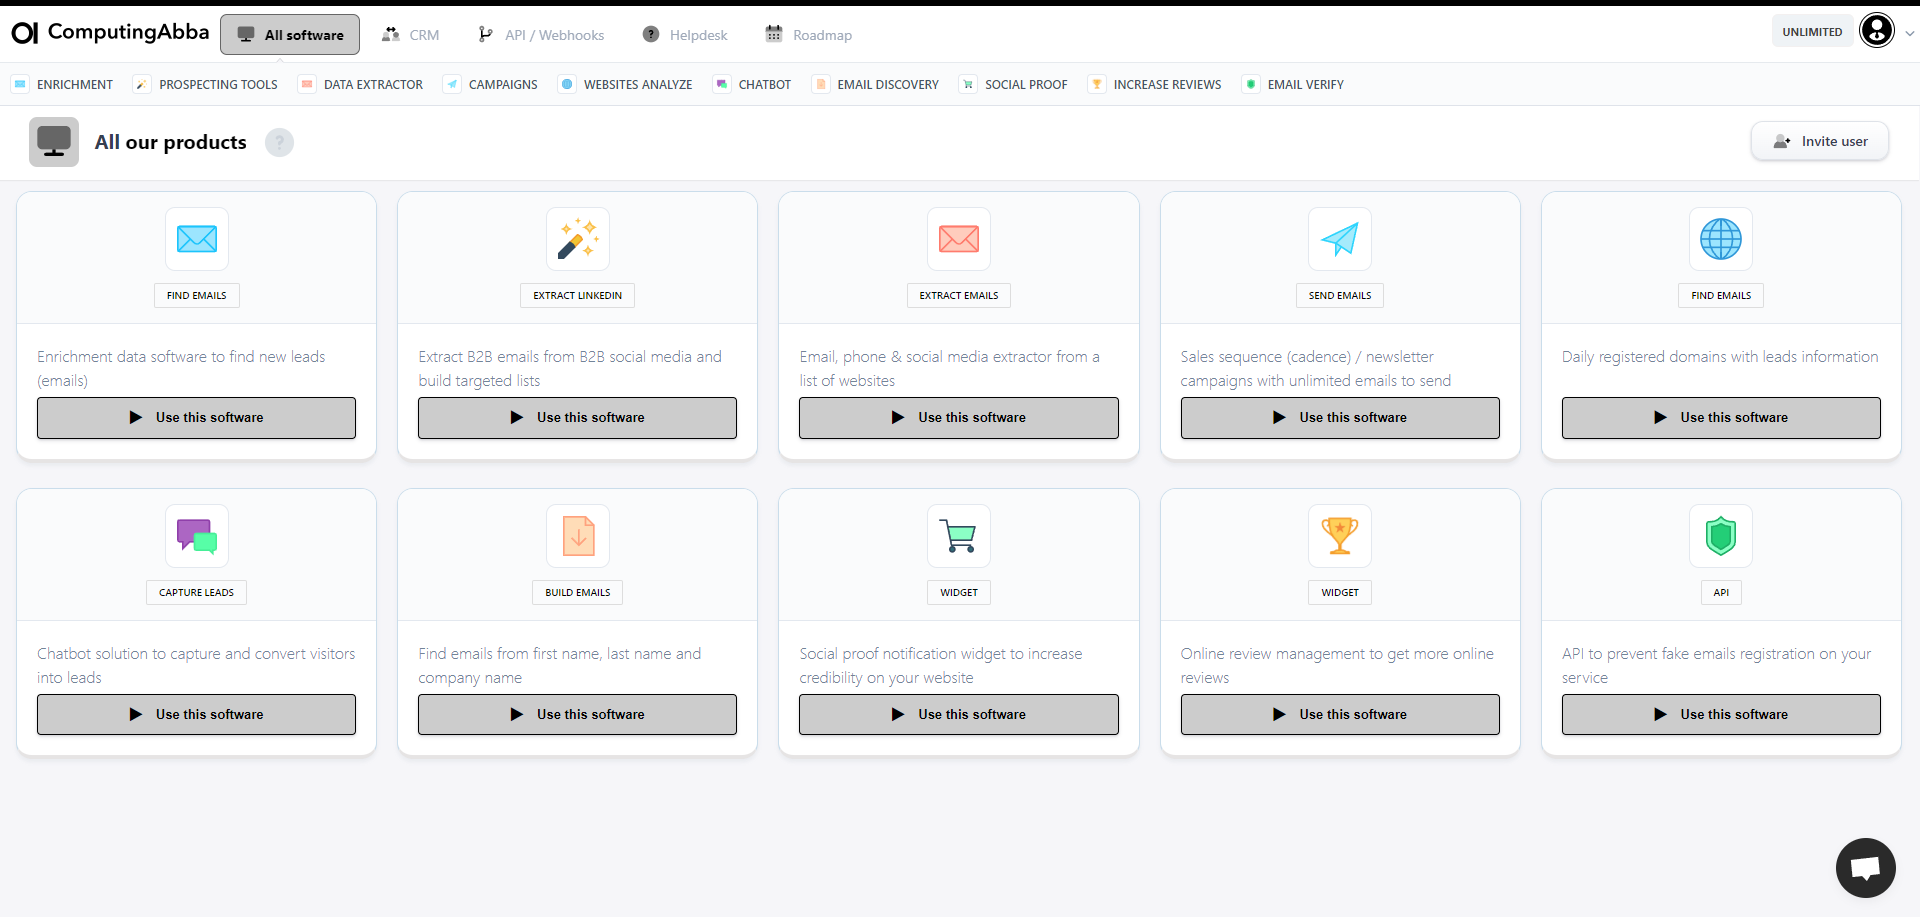Click the SEND EMAILS tag label
The width and height of the screenshot is (1920, 917).
[x=1340, y=296]
